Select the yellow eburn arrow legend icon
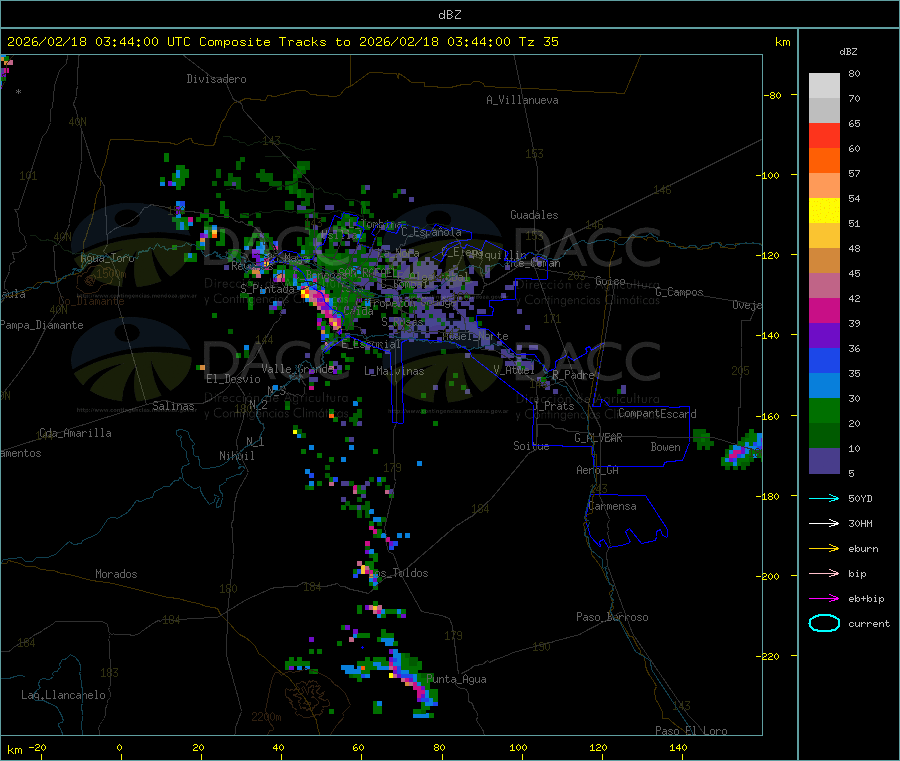This screenshot has width=900, height=761. (824, 549)
